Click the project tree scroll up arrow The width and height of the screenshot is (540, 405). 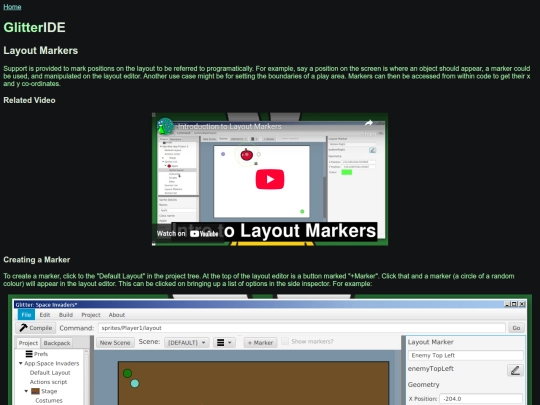[86, 352]
